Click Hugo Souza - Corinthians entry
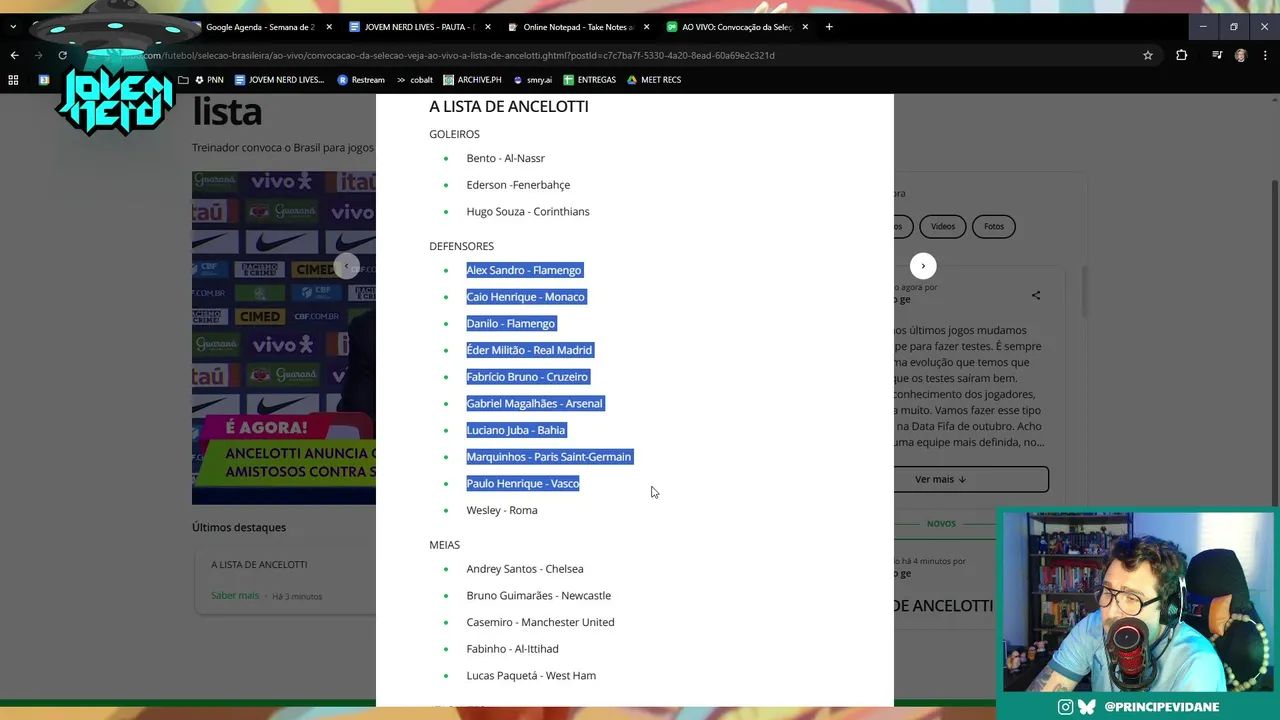Viewport: 1280px width, 720px height. pyautogui.click(x=528, y=212)
